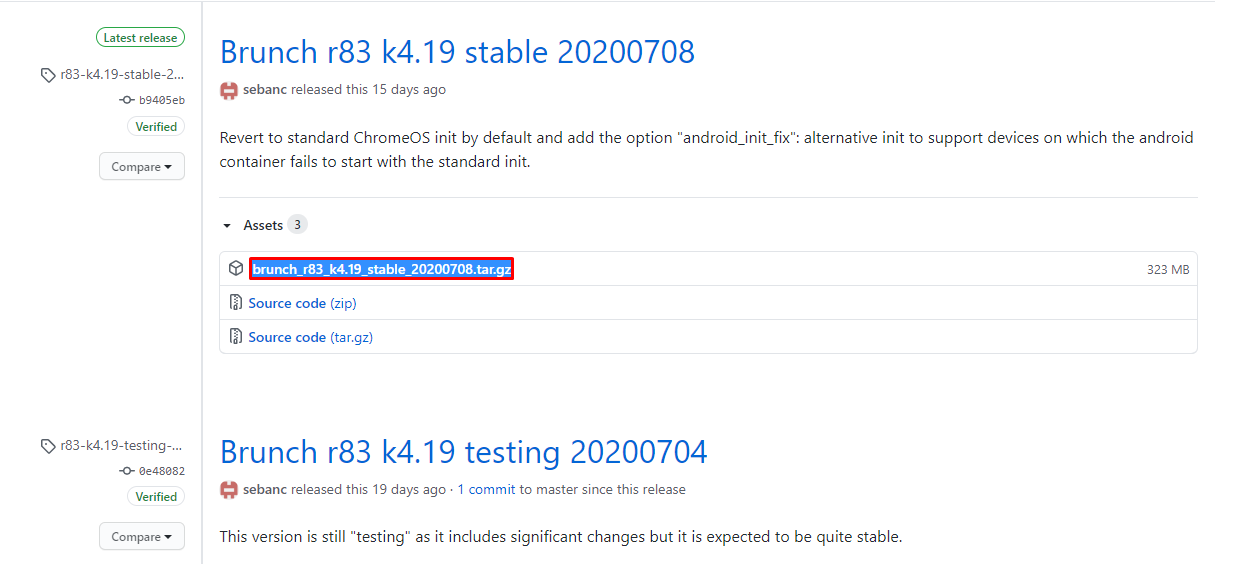Download Source code (zip)

click(302, 303)
